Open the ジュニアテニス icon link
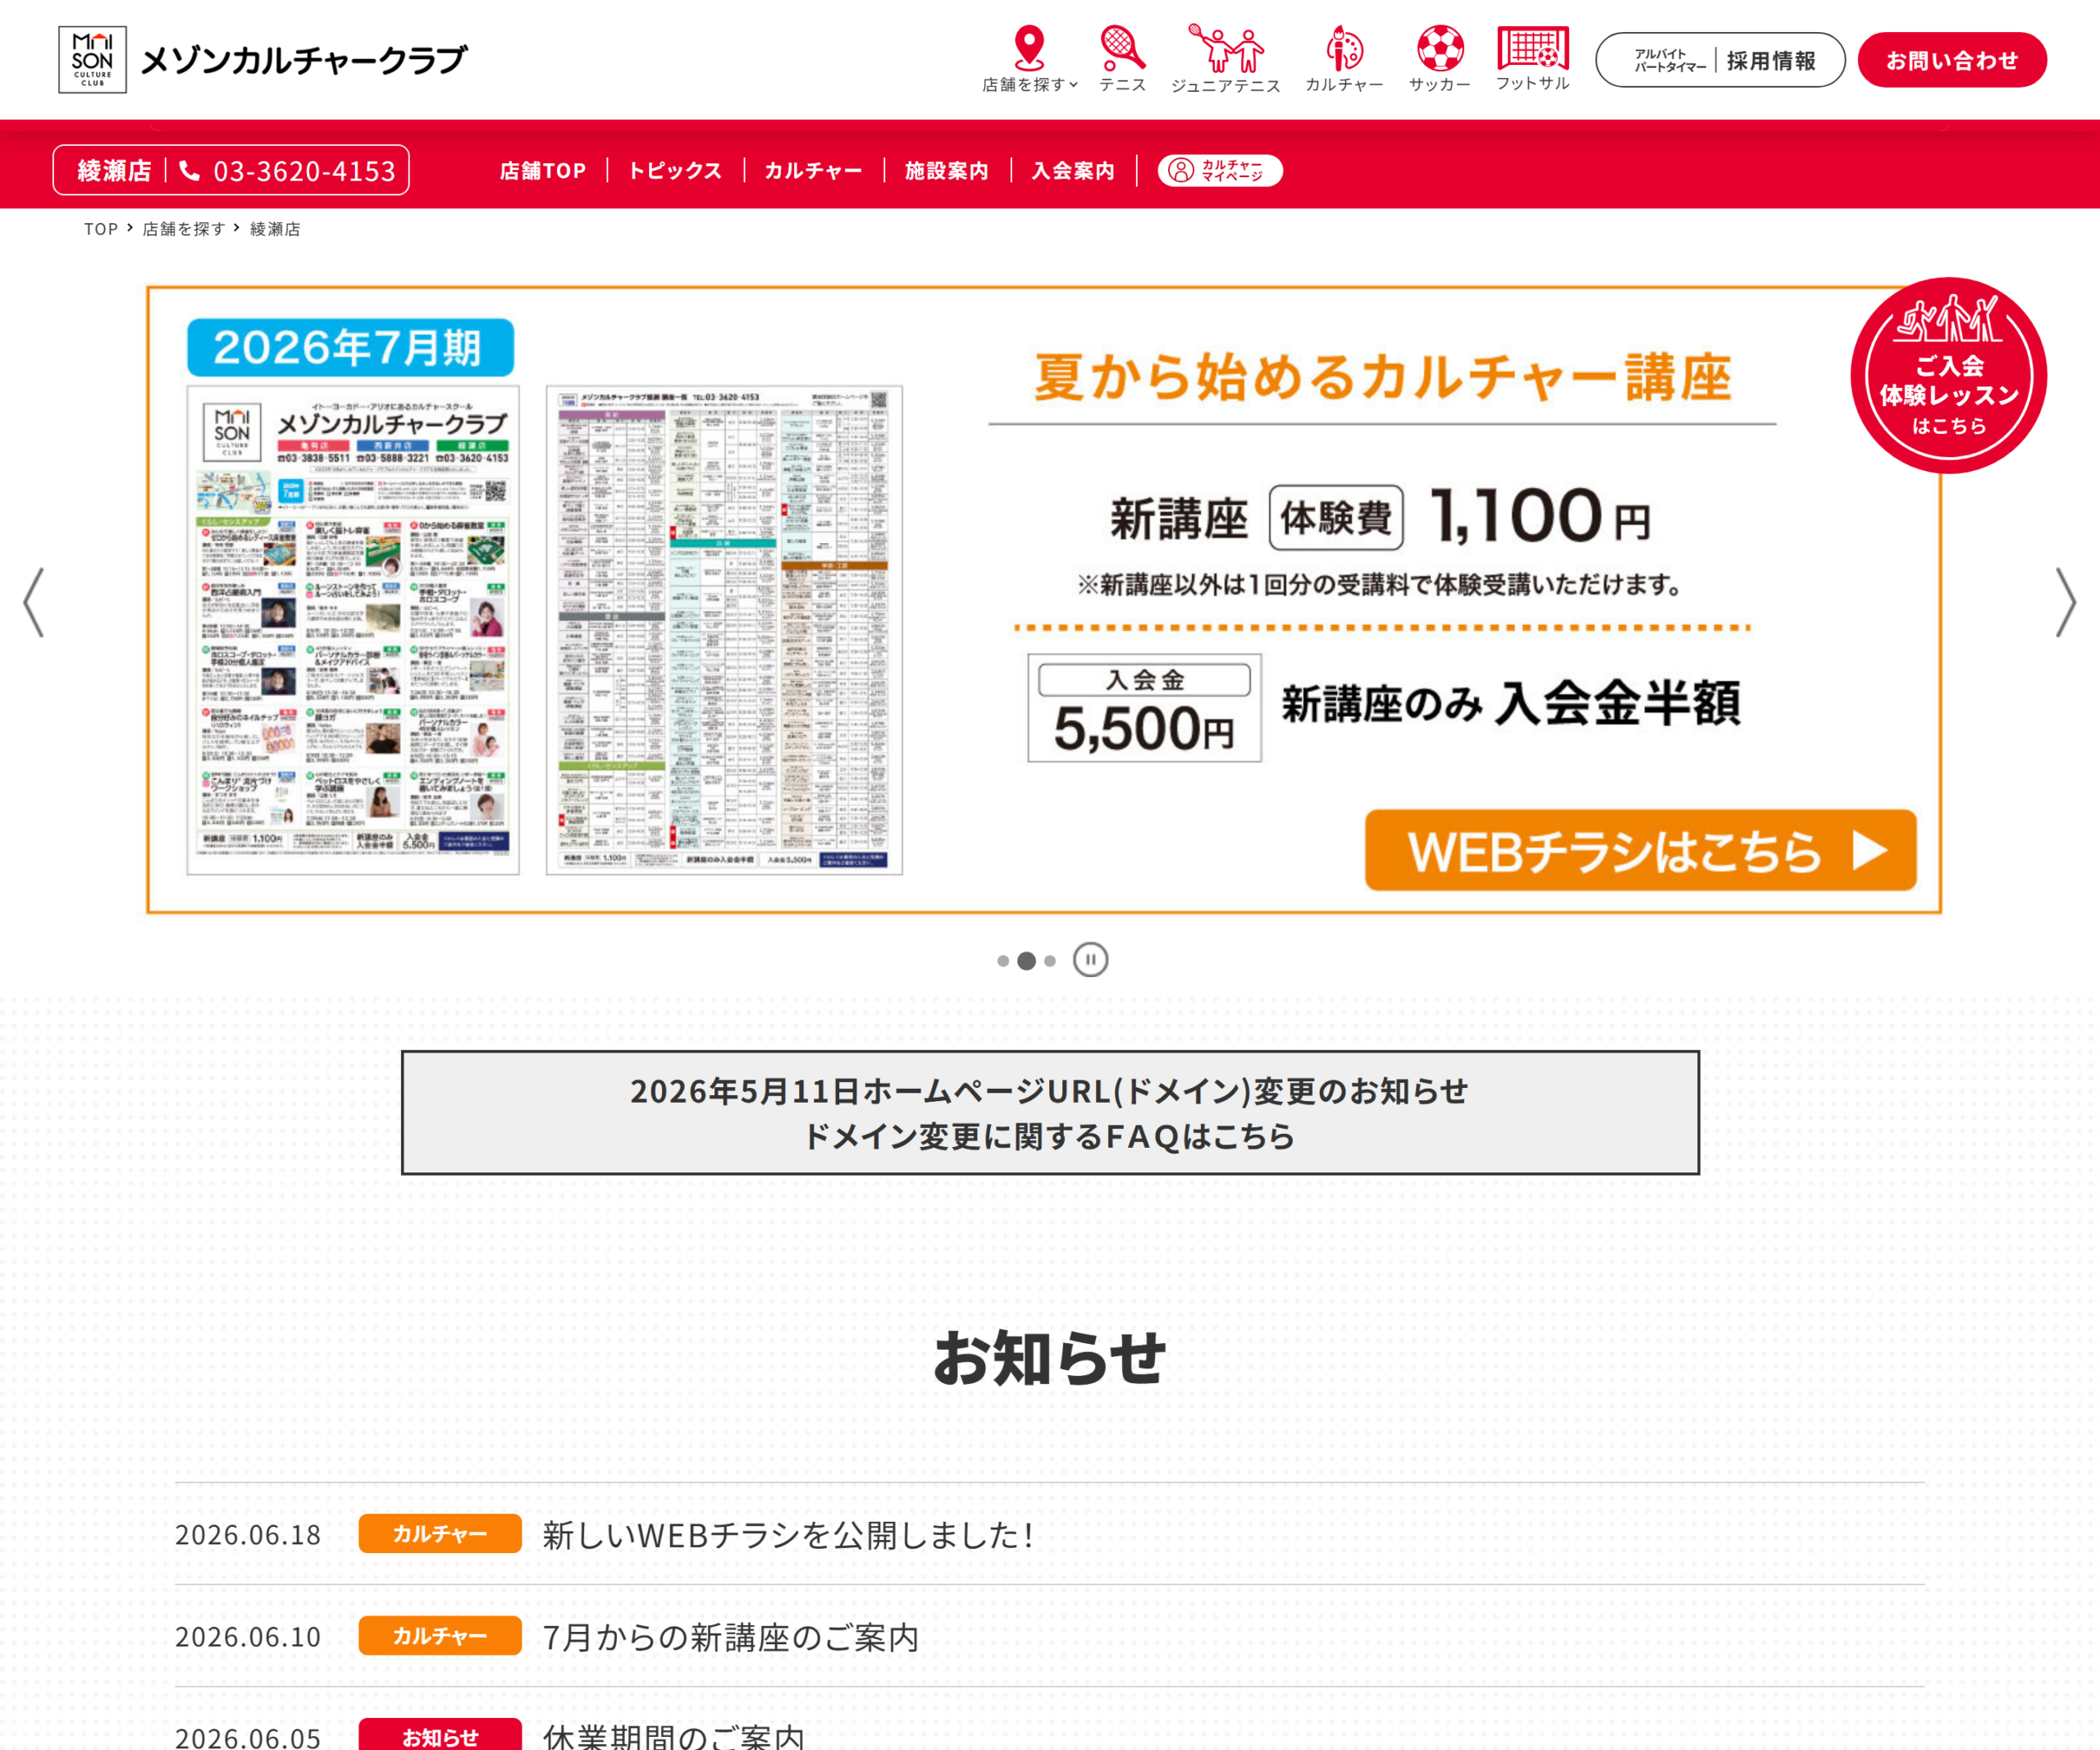The width and height of the screenshot is (2100, 1750). [x=1225, y=59]
